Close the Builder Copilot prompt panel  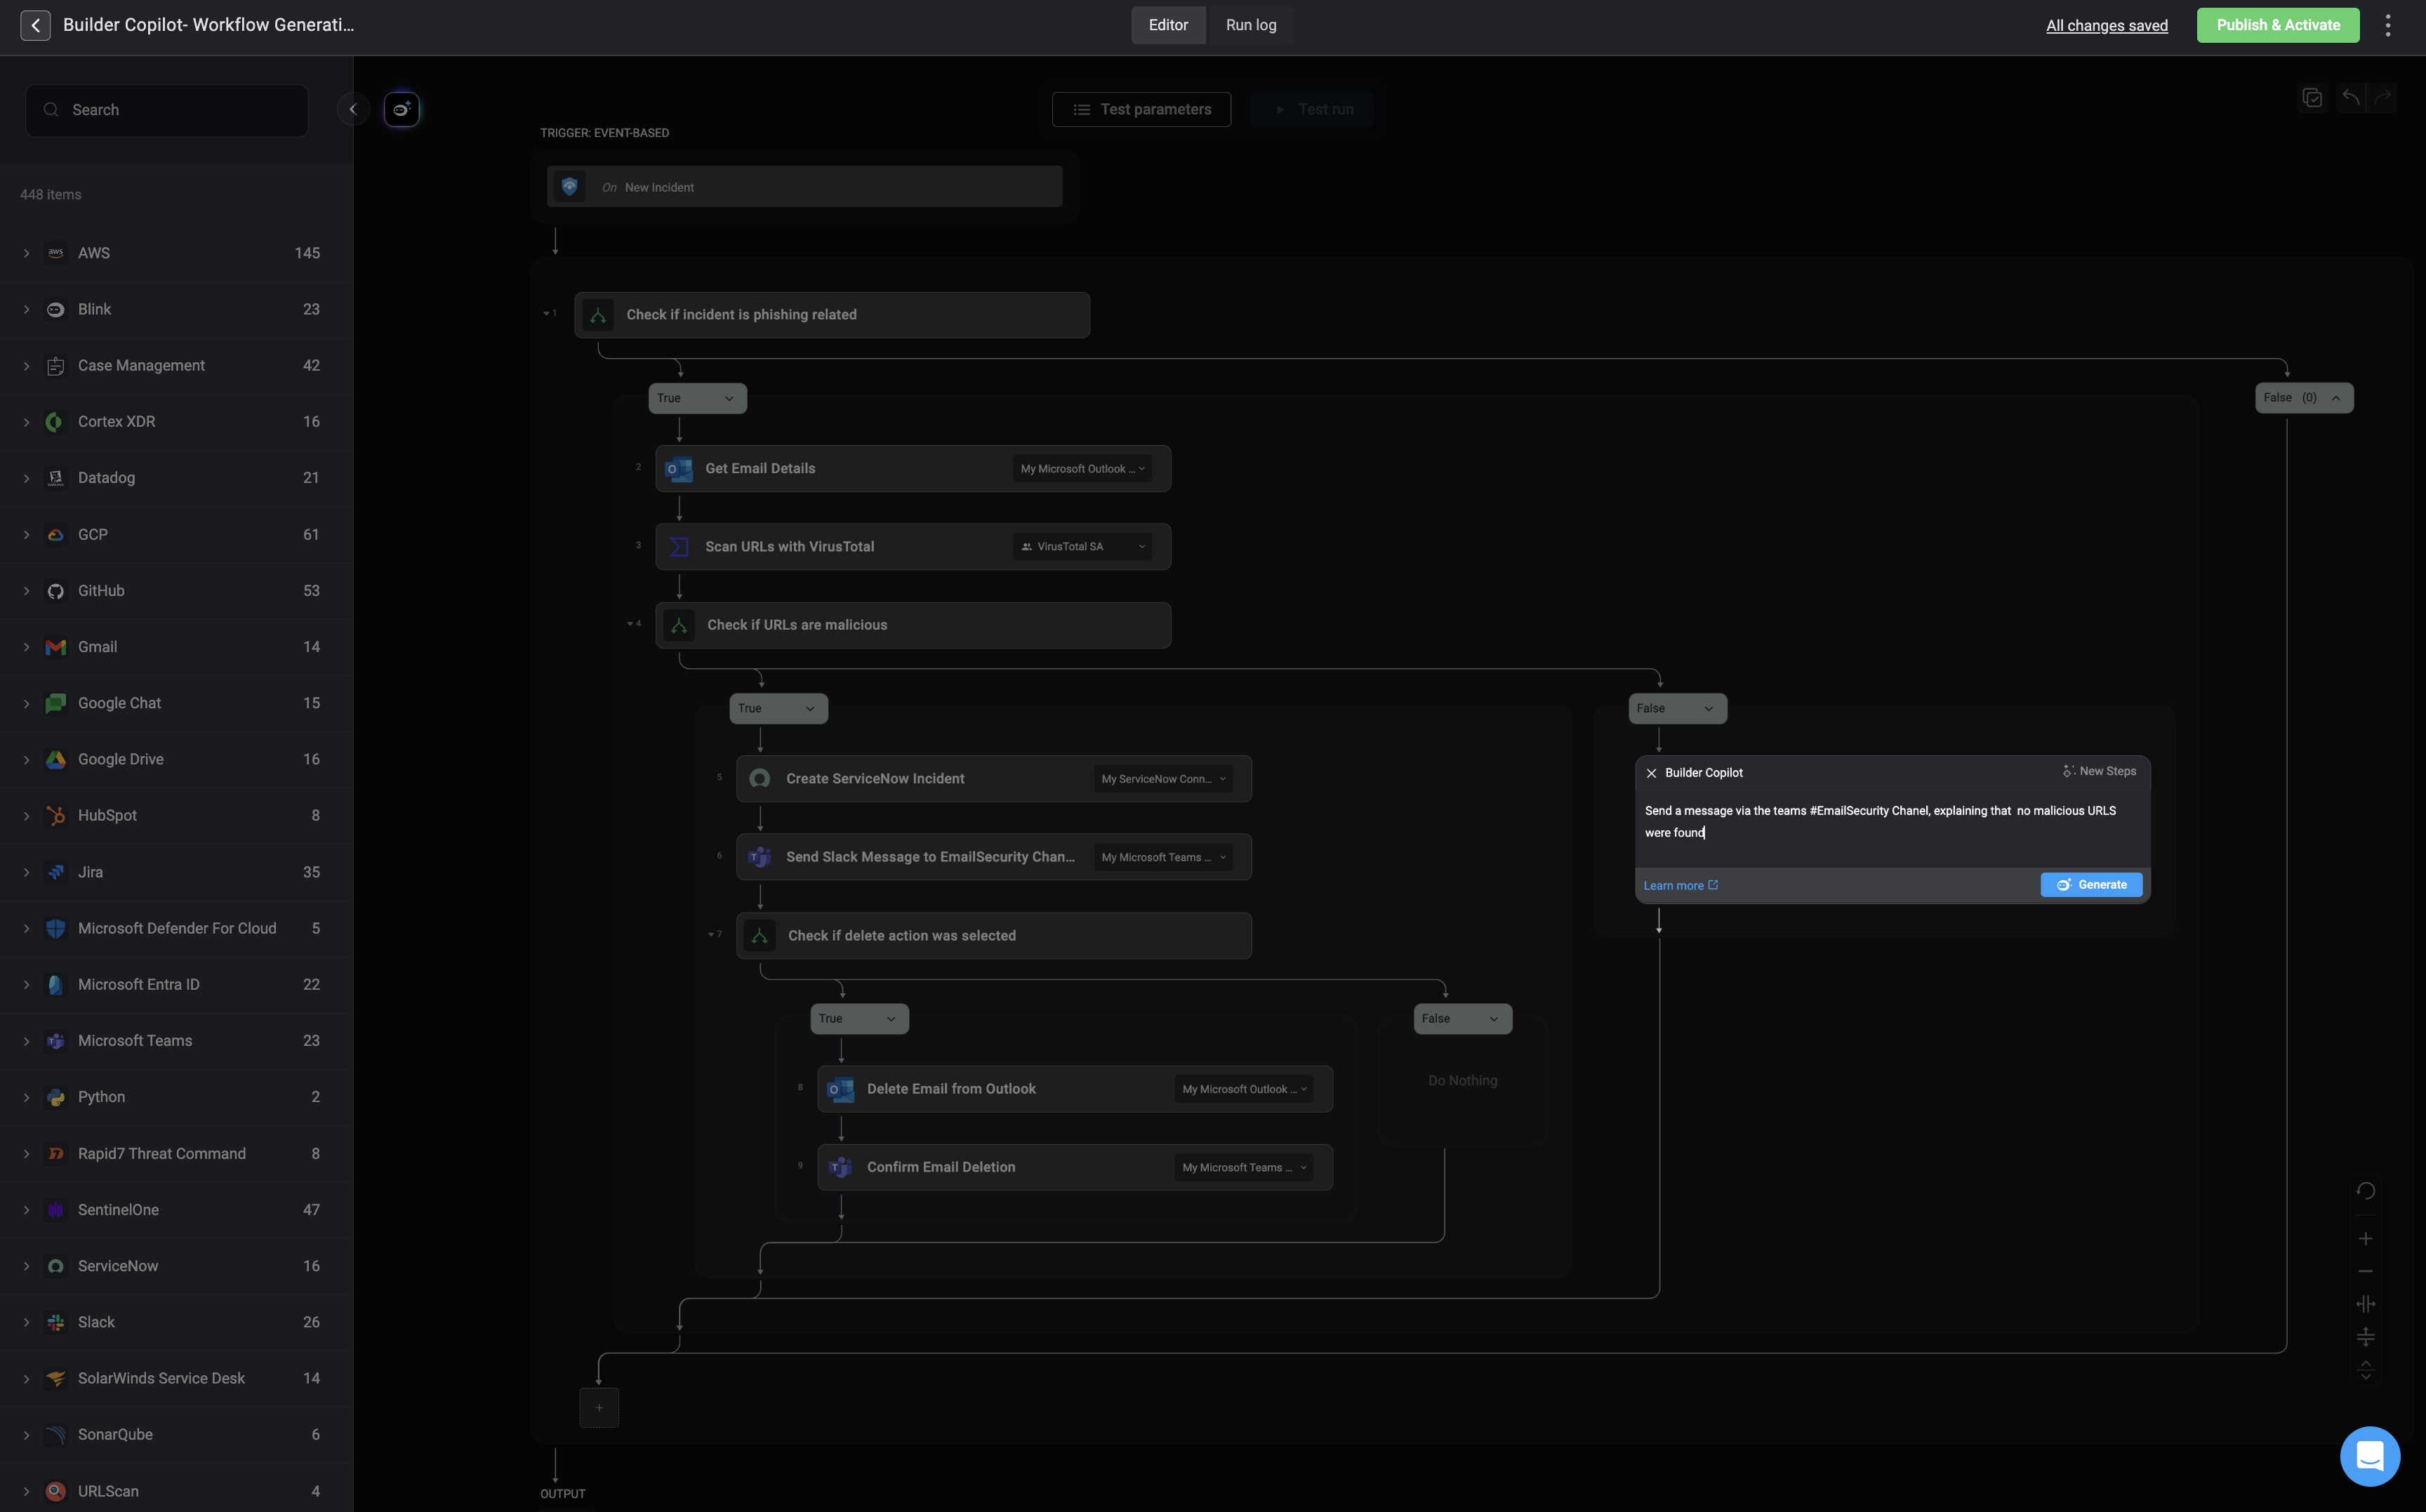(x=1651, y=773)
